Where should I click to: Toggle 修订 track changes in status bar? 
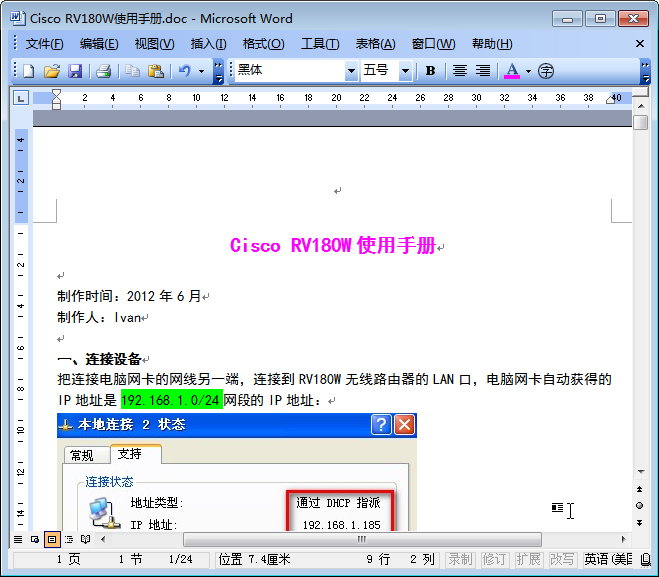[x=494, y=559]
